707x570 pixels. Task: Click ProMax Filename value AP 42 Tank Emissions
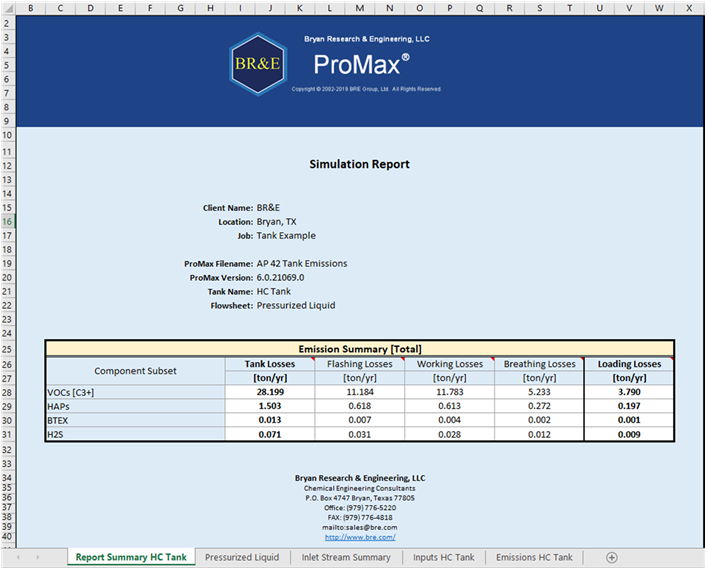pos(302,264)
